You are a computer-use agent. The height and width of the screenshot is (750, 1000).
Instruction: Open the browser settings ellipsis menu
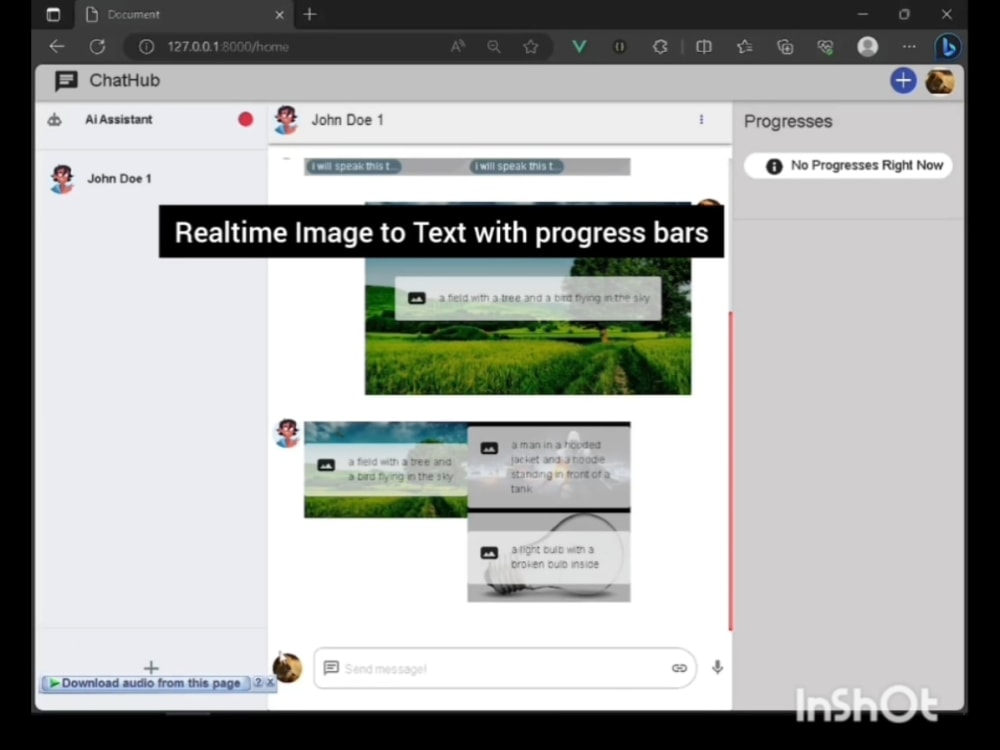[x=909, y=46]
